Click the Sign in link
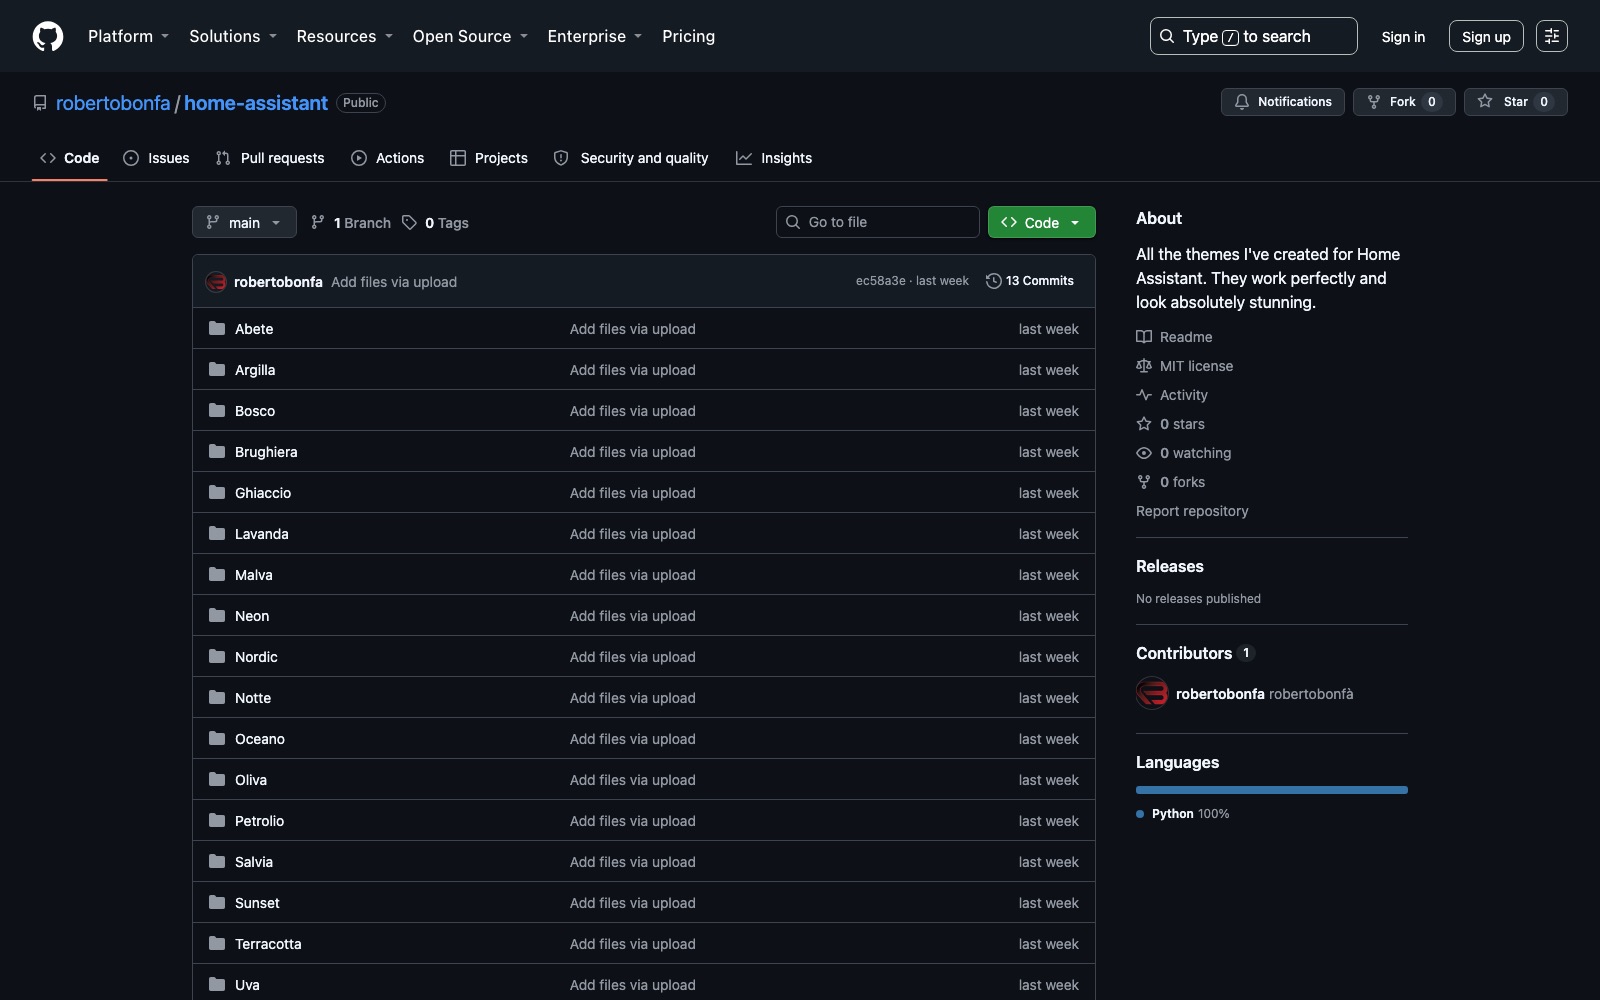 [1403, 36]
